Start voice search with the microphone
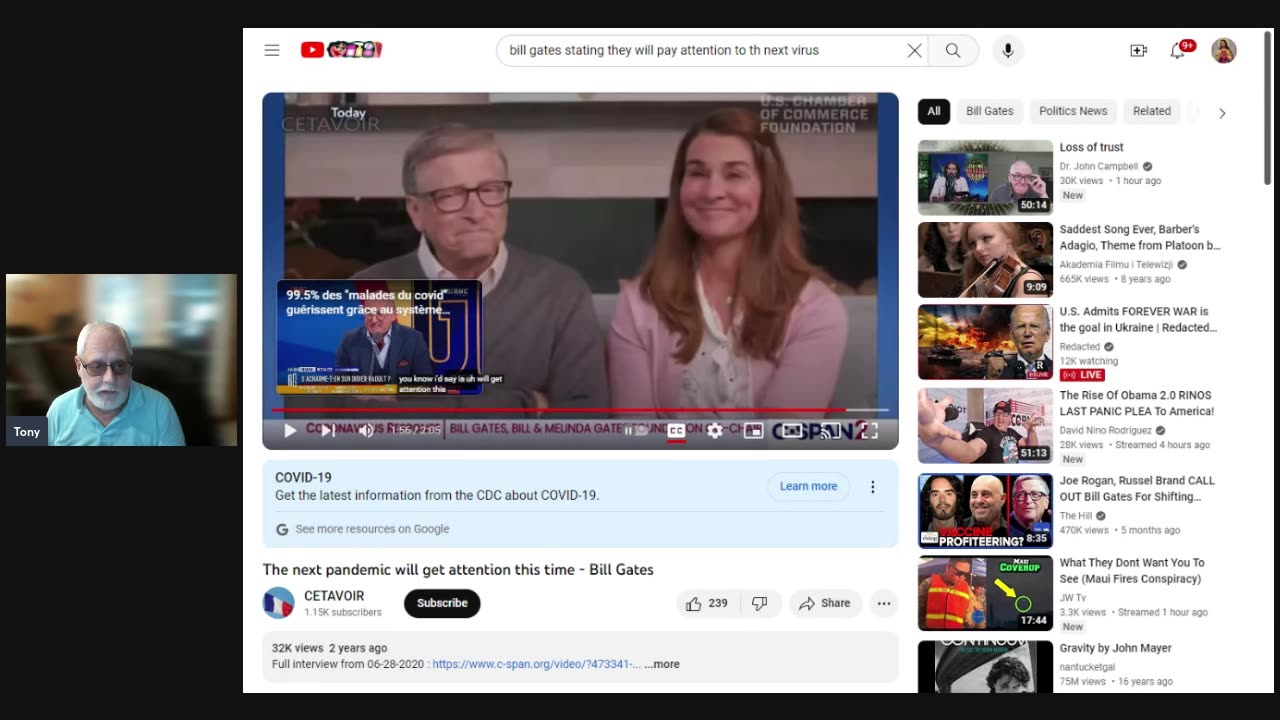Image resolution: width=1280 pixels, height=720 pixels. (x=1008, y=50)
